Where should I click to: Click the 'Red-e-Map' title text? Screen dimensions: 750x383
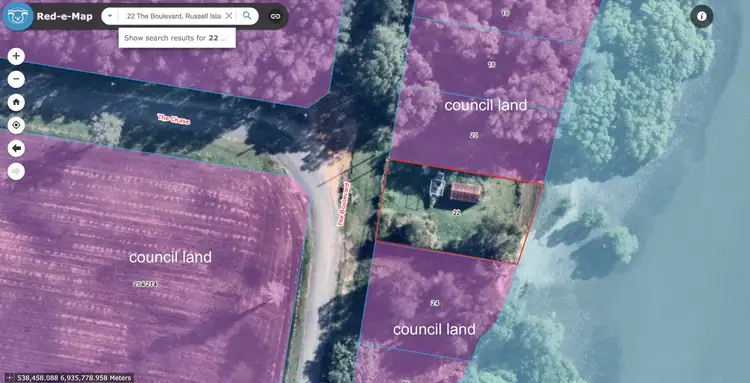click(x=65, y=16)
